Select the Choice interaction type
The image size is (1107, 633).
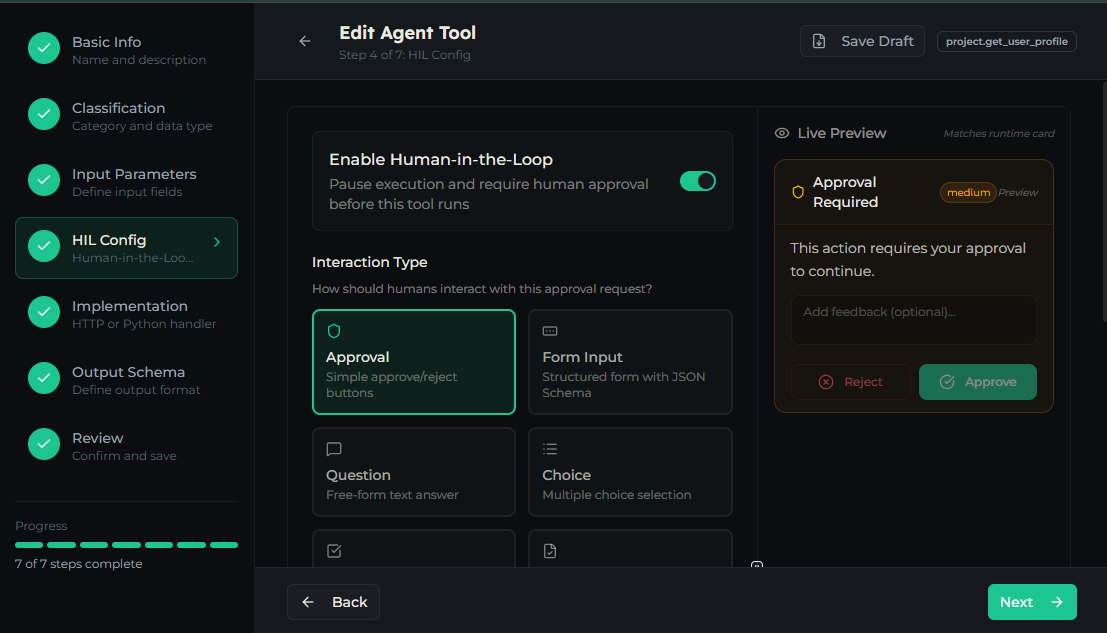tap(630, 472)
